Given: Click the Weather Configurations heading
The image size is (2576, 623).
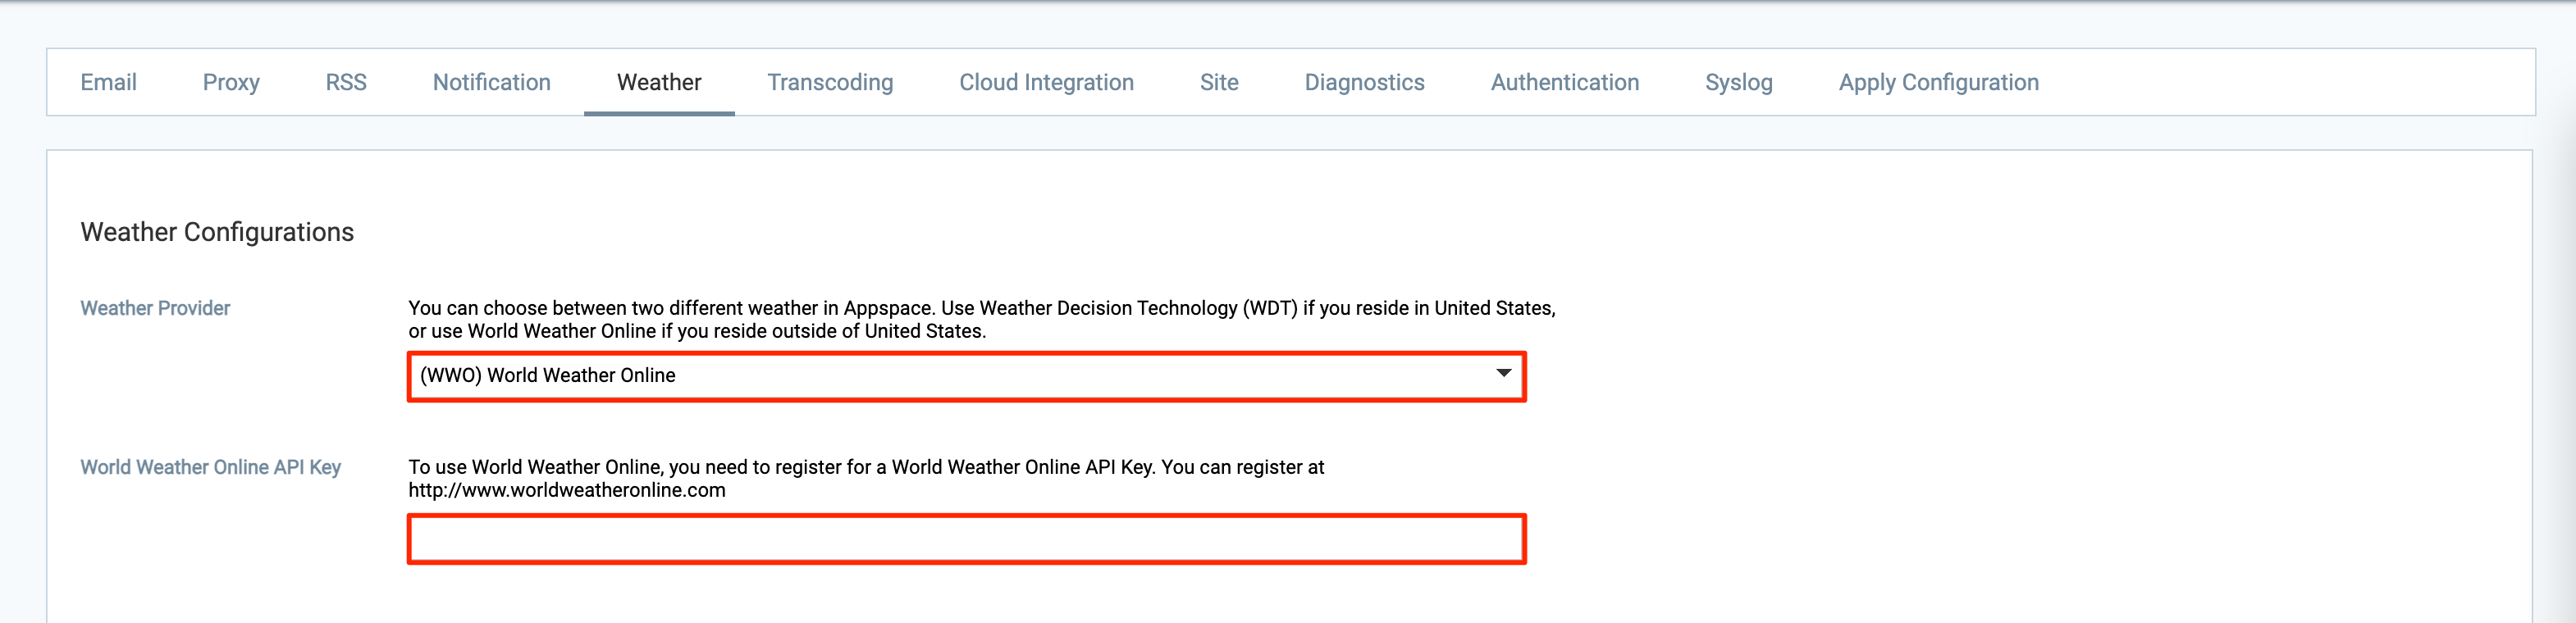Looking at the screenshot, I should [x=217, y=232].
